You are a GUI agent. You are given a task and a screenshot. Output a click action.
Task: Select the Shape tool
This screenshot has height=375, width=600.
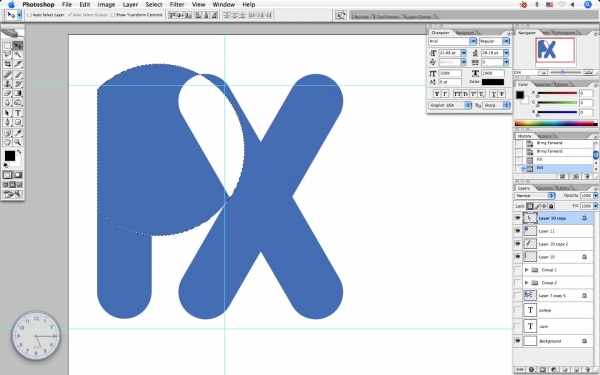pos(18,122)
